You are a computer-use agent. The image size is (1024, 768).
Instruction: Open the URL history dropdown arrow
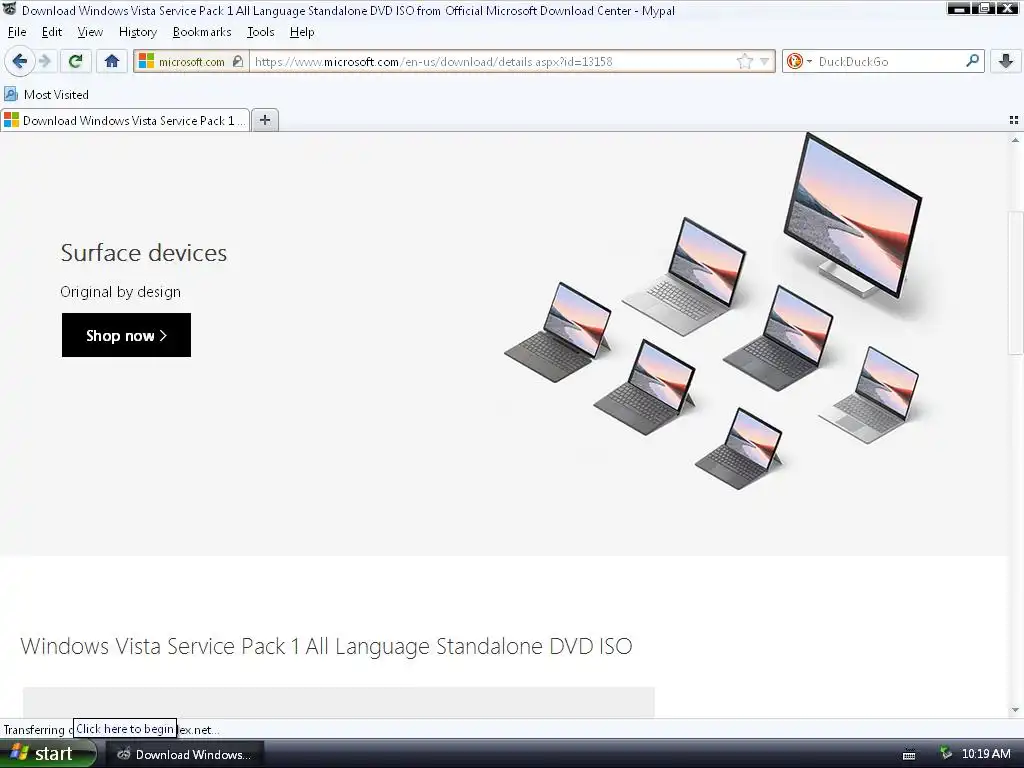(x=764, y=61)
